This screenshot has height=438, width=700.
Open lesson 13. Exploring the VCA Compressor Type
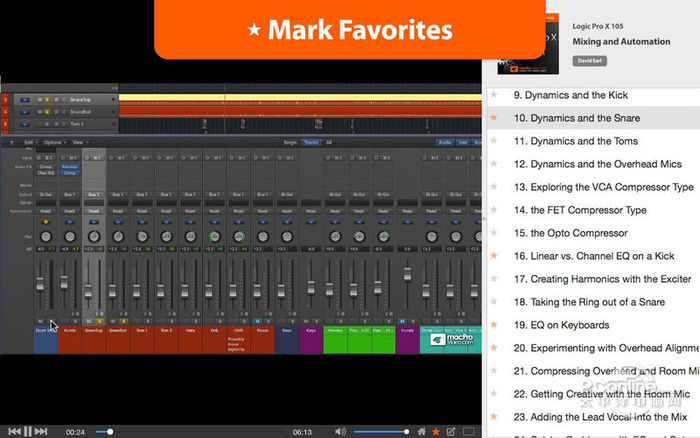click(604, 187)
